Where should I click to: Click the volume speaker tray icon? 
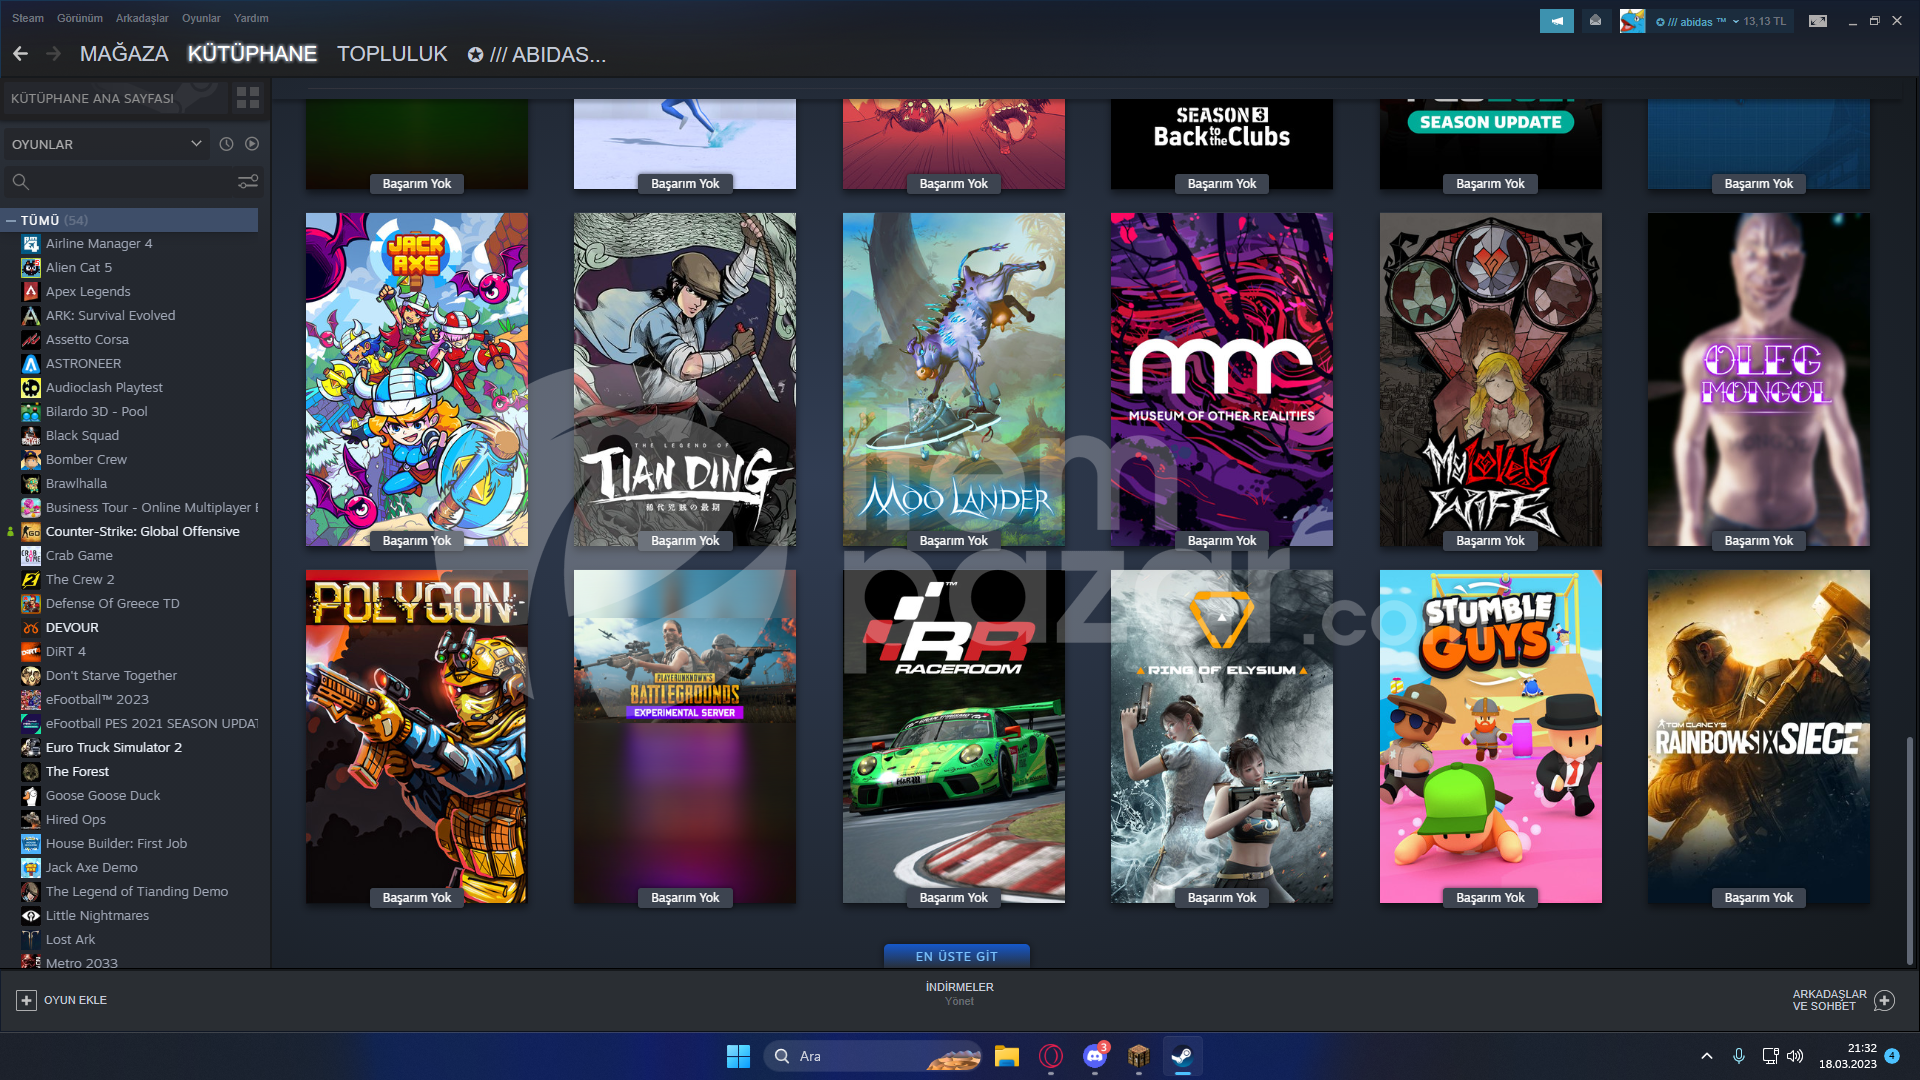pyautogui.click(x=1796, y=1056)
